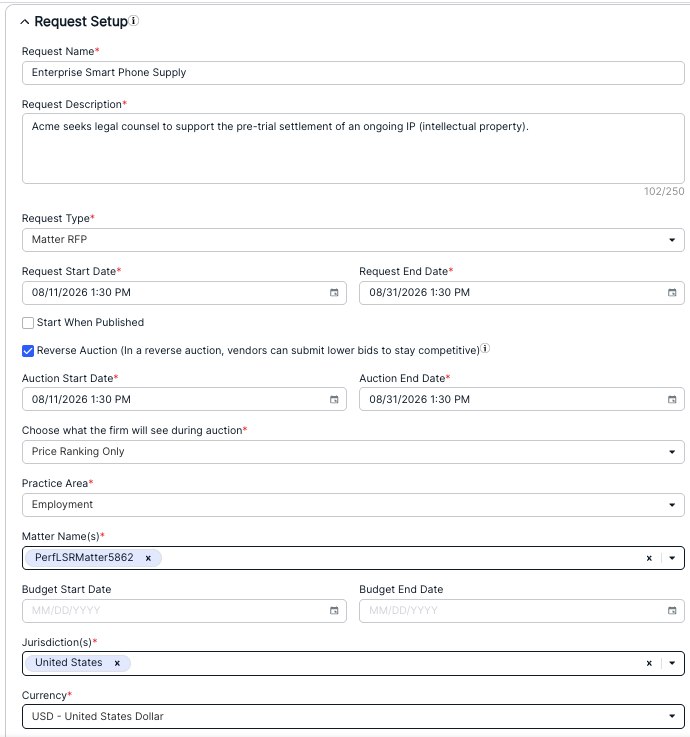690x737 pixels.
Task: Open the Auction End Date calendar icon
Action: coord(672,399)
